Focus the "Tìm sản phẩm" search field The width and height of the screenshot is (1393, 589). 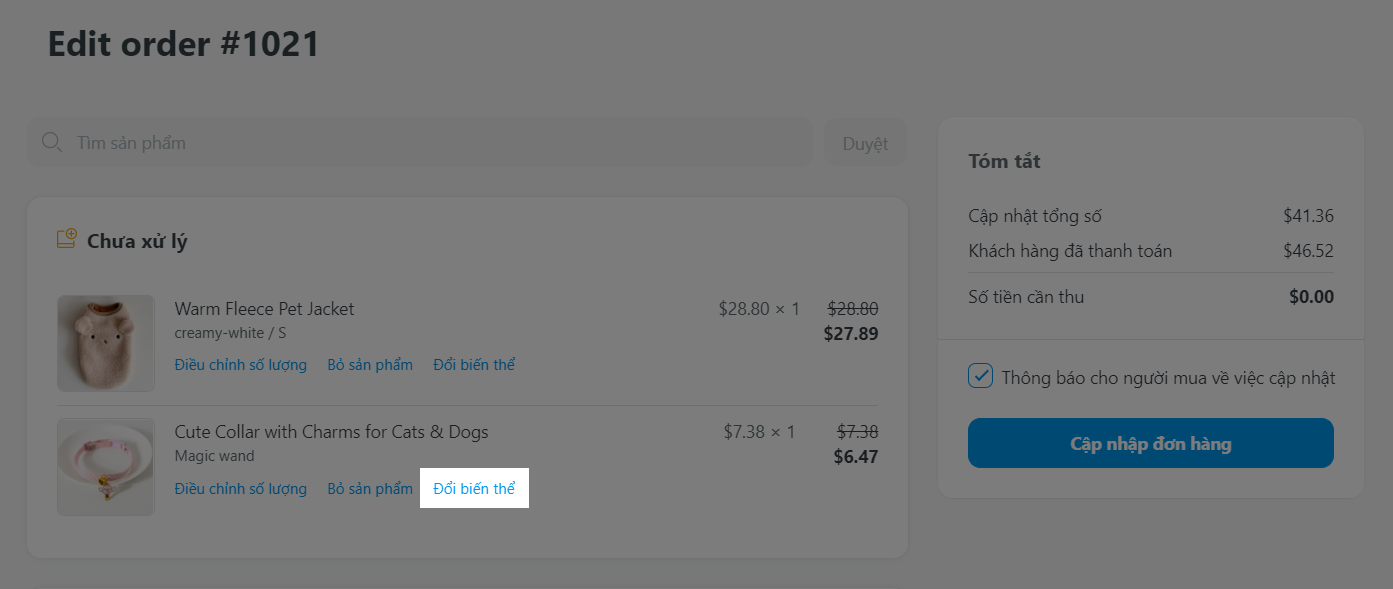[430, 143]
